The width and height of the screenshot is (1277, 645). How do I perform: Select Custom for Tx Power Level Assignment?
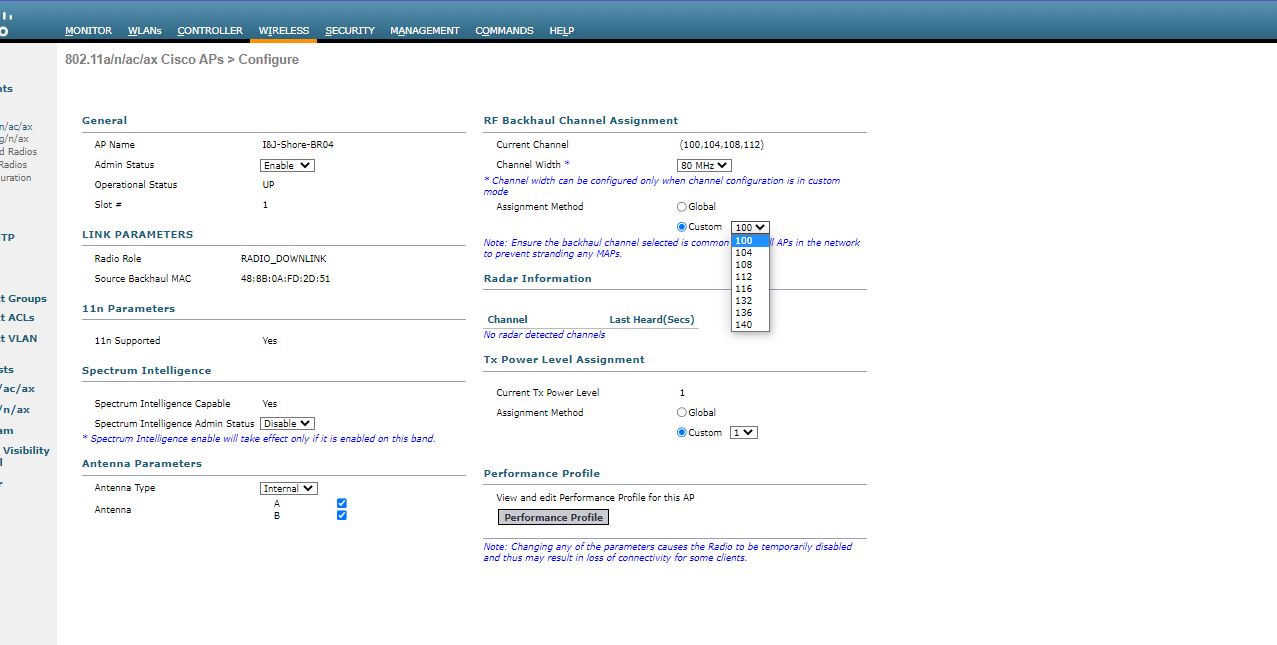681,431
